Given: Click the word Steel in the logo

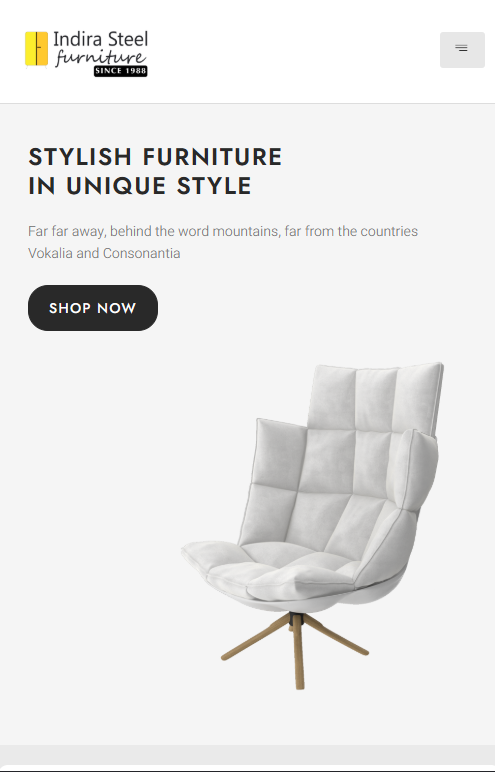Looking at the screenshot, I should pyautogui.click(x=128, y=39).
